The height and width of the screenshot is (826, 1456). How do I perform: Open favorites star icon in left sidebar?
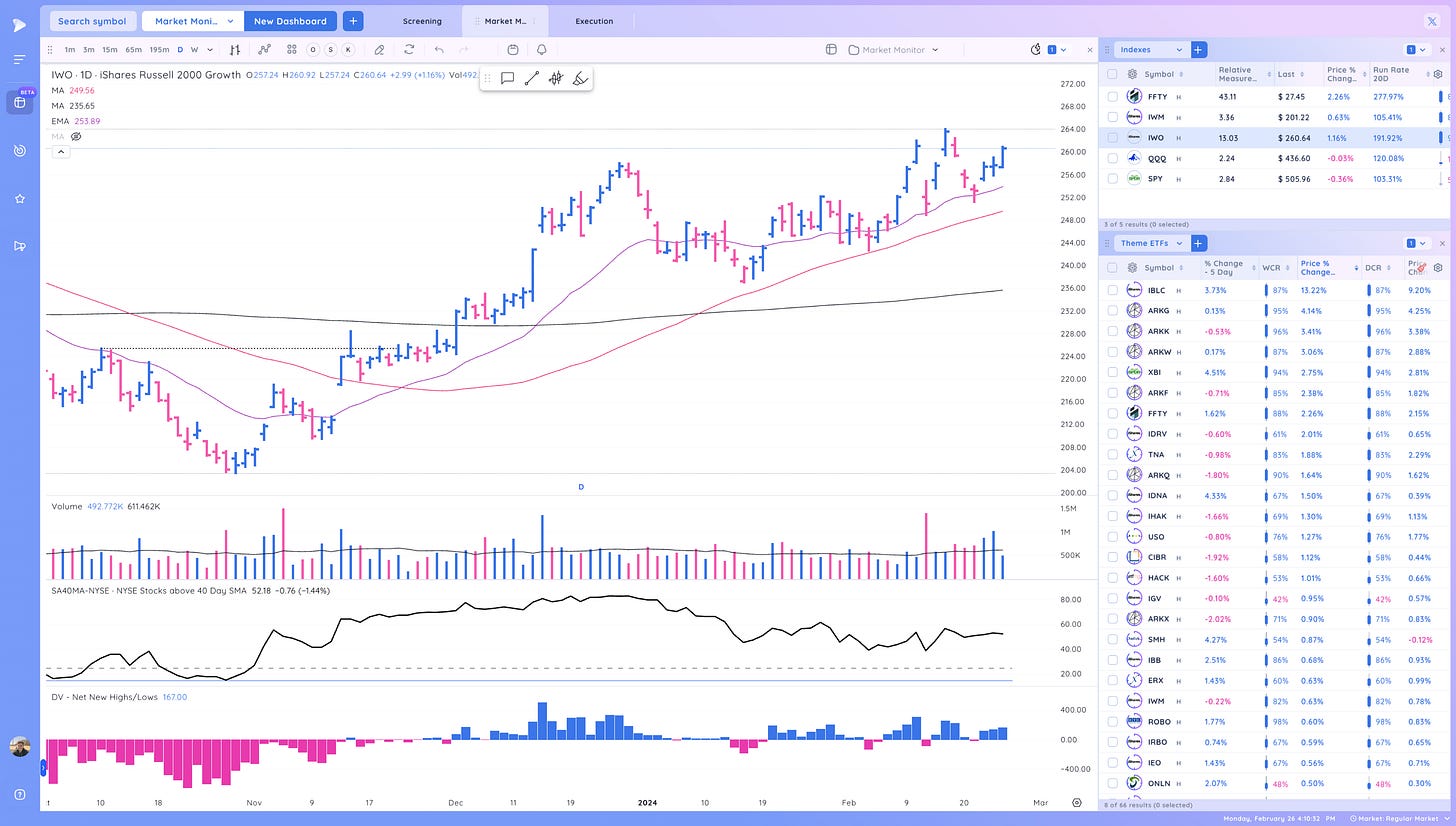[x=20, y=199]
